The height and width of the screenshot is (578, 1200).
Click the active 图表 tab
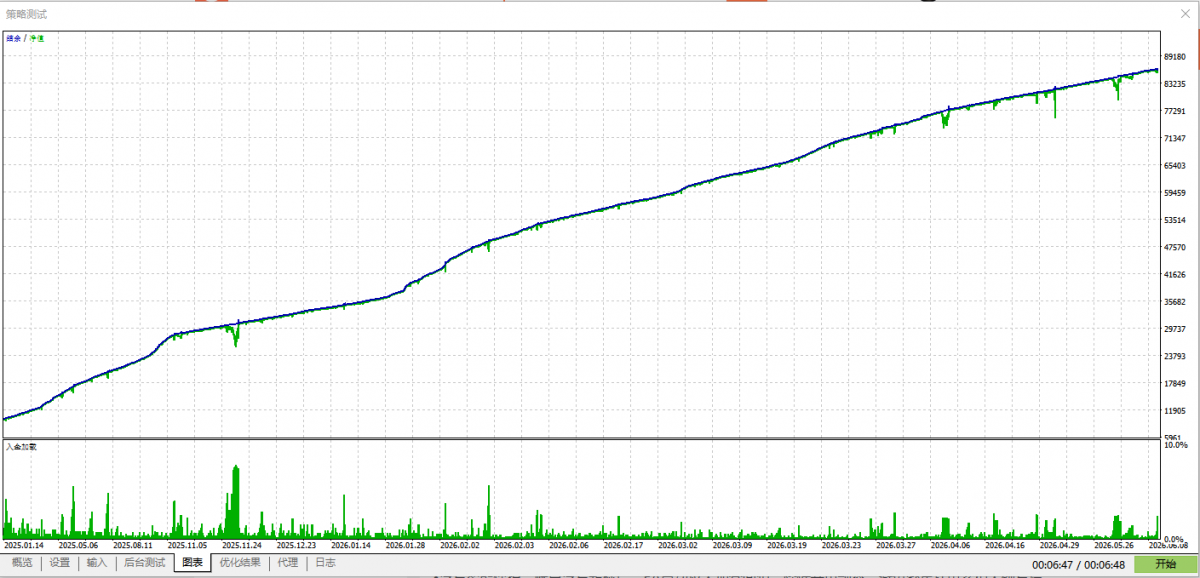pyautogui.click(x=192, y=563)
